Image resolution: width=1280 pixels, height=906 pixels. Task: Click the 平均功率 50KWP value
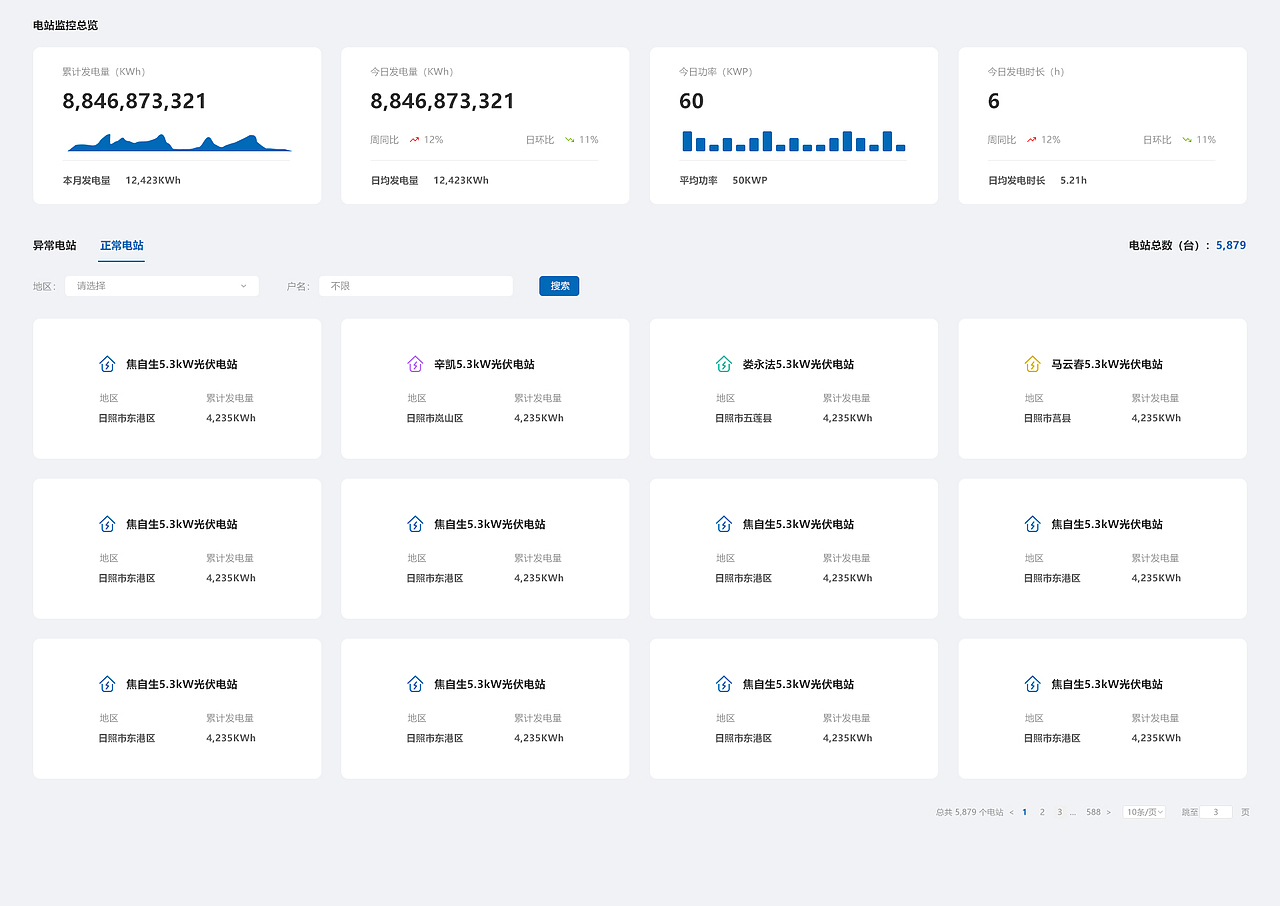(750, 181)
